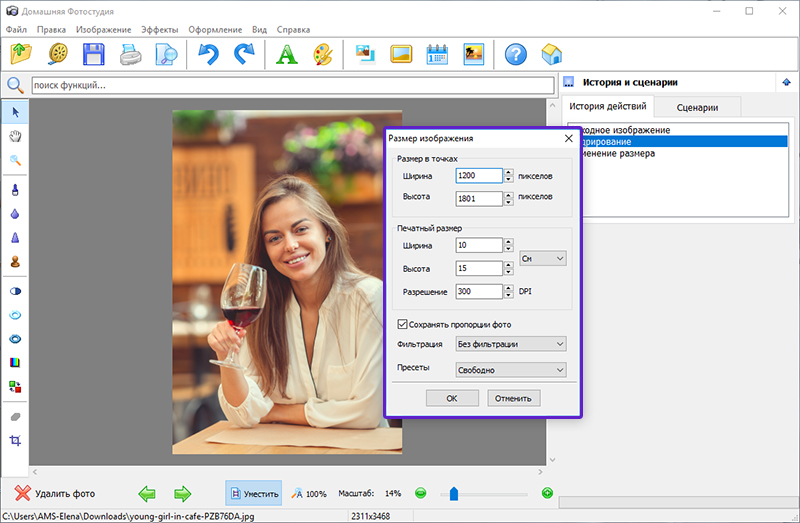This screenshot has width=800, height=523.
Task: Click the zoom scale slider handle
Action: coord(454,493)
